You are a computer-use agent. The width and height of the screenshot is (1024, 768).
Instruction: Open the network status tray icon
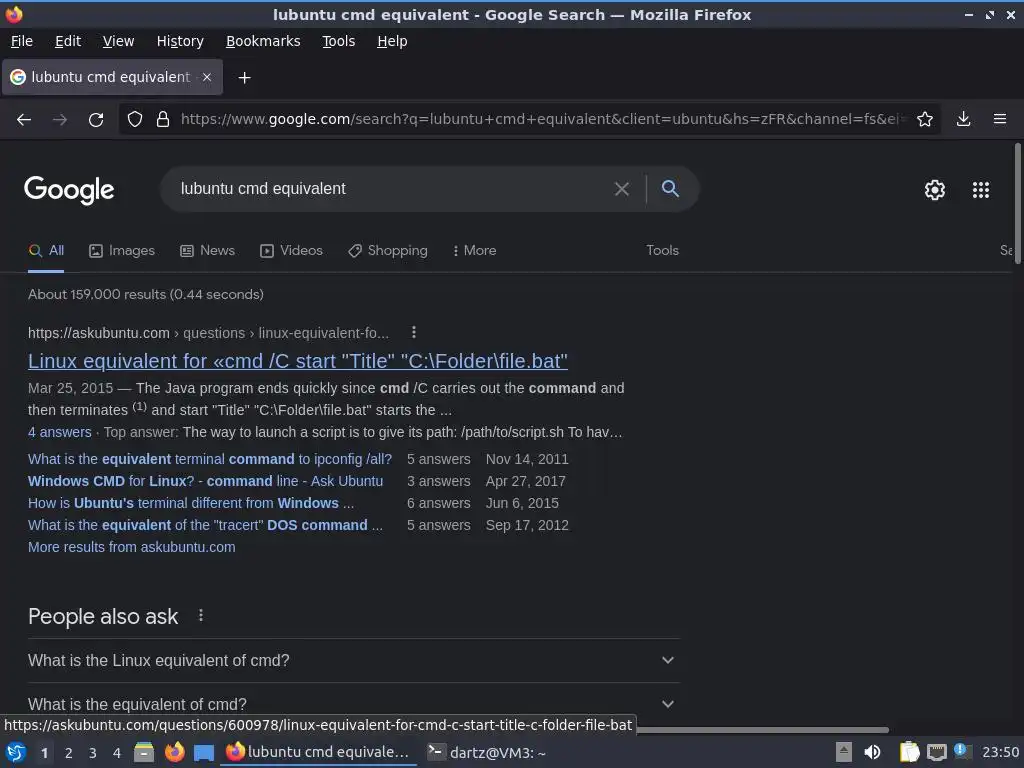936,752
